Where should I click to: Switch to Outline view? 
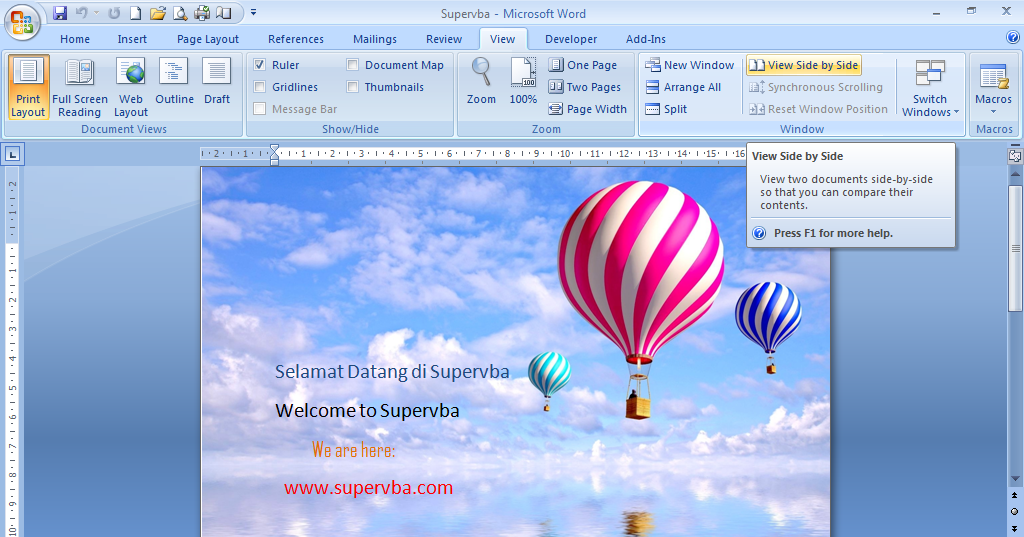[x=174, y=82]
